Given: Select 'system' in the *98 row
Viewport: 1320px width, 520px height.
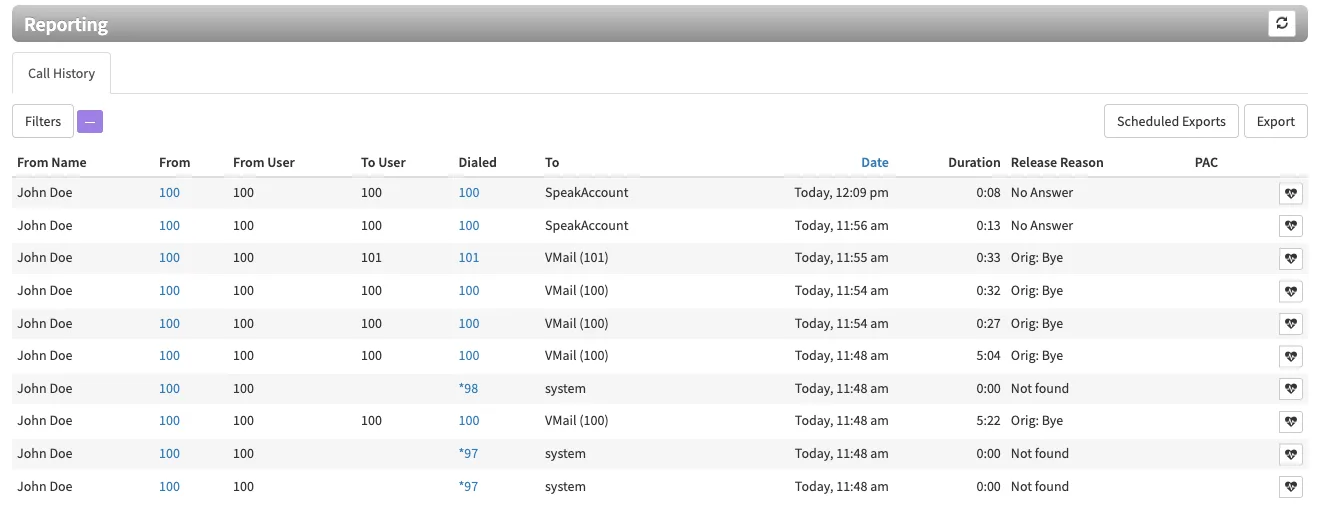Looking at the screenshot, I should (x=565, y=388).
